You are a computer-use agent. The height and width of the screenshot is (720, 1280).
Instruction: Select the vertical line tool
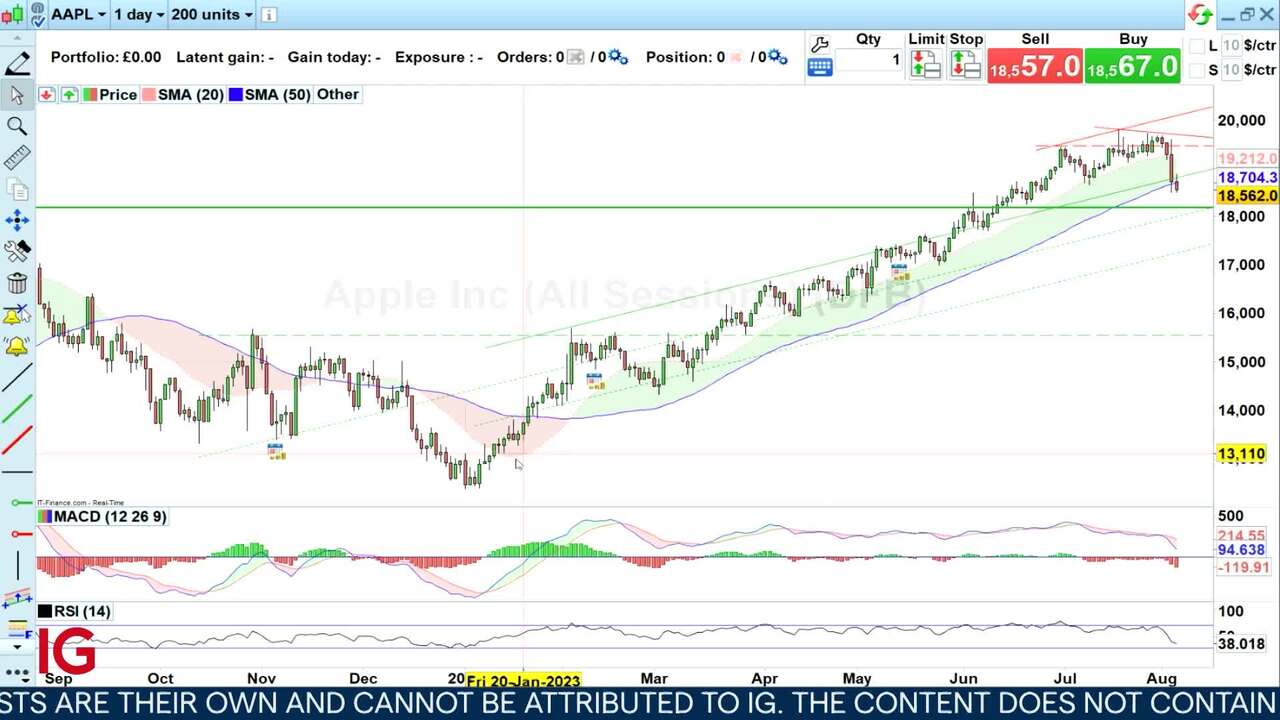tap(17, 565)
